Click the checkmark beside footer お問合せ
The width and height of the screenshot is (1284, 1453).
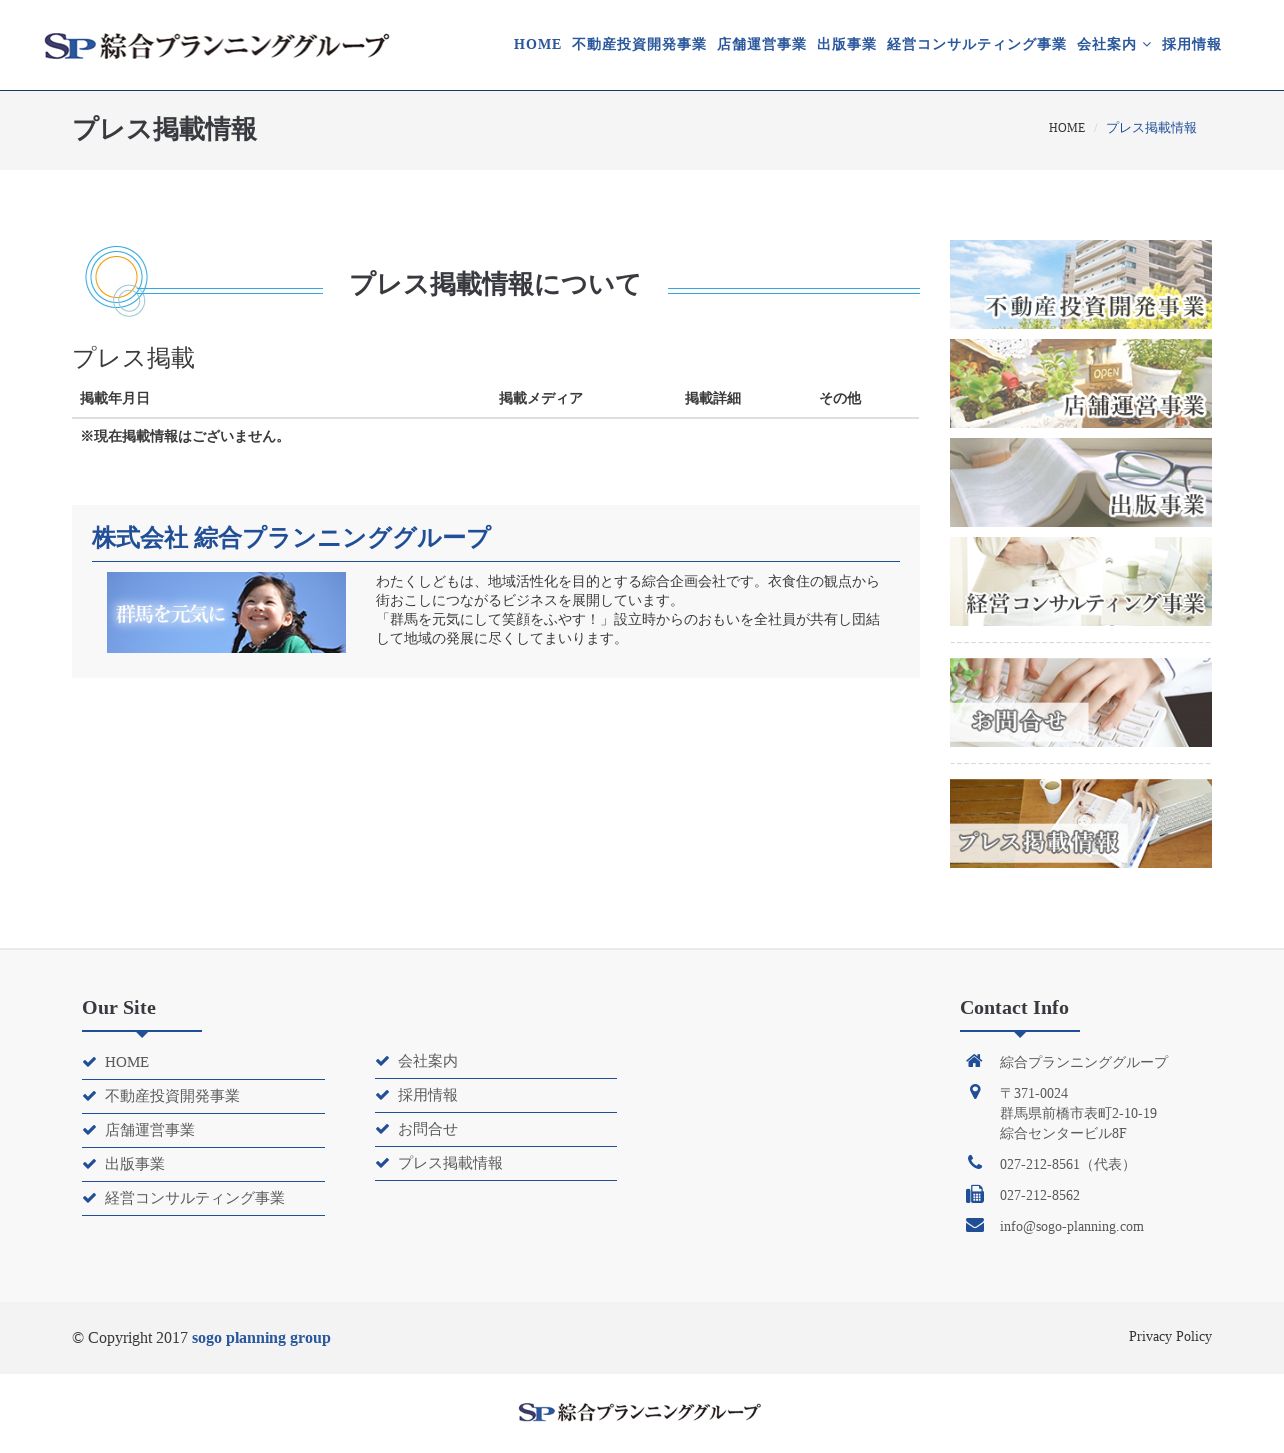[382, 1129]
